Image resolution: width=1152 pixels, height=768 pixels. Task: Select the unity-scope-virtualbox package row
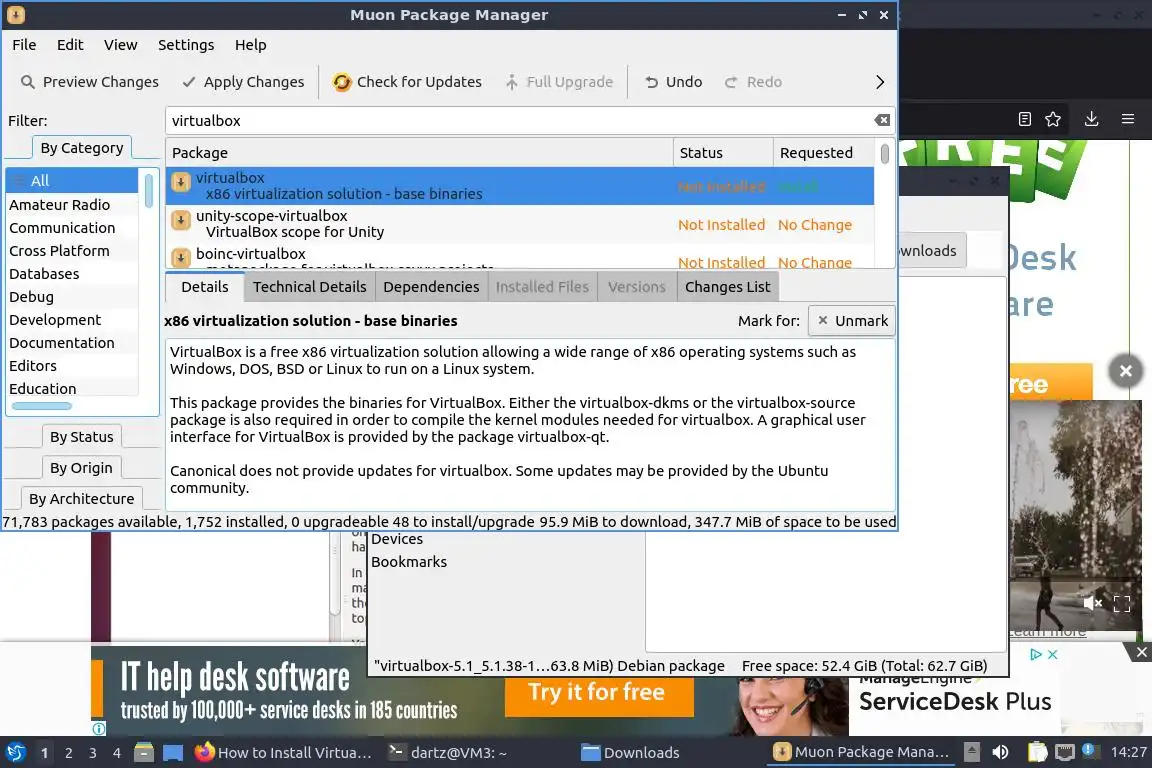click(520, 223)
